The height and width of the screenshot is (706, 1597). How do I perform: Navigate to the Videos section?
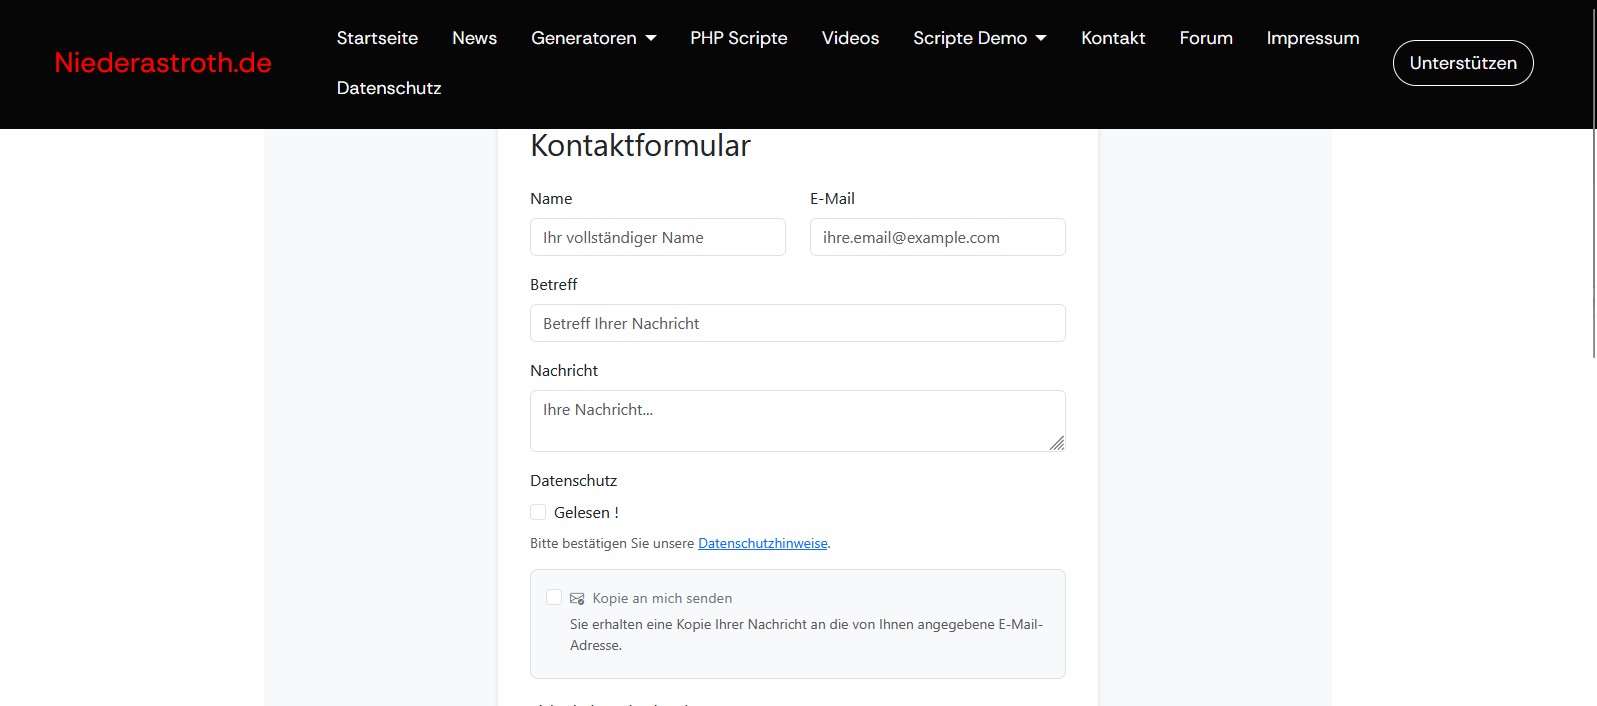(850, 38)
